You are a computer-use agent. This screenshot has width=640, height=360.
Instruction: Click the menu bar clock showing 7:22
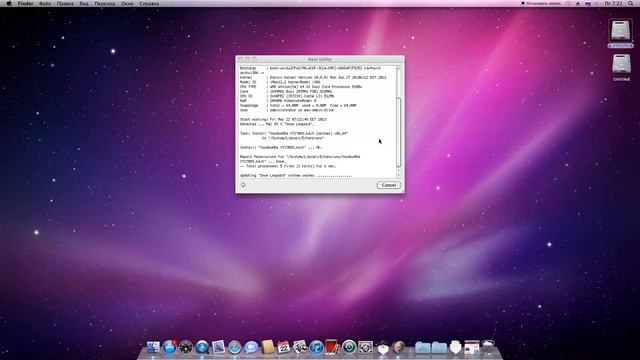[x=613, y=3]
